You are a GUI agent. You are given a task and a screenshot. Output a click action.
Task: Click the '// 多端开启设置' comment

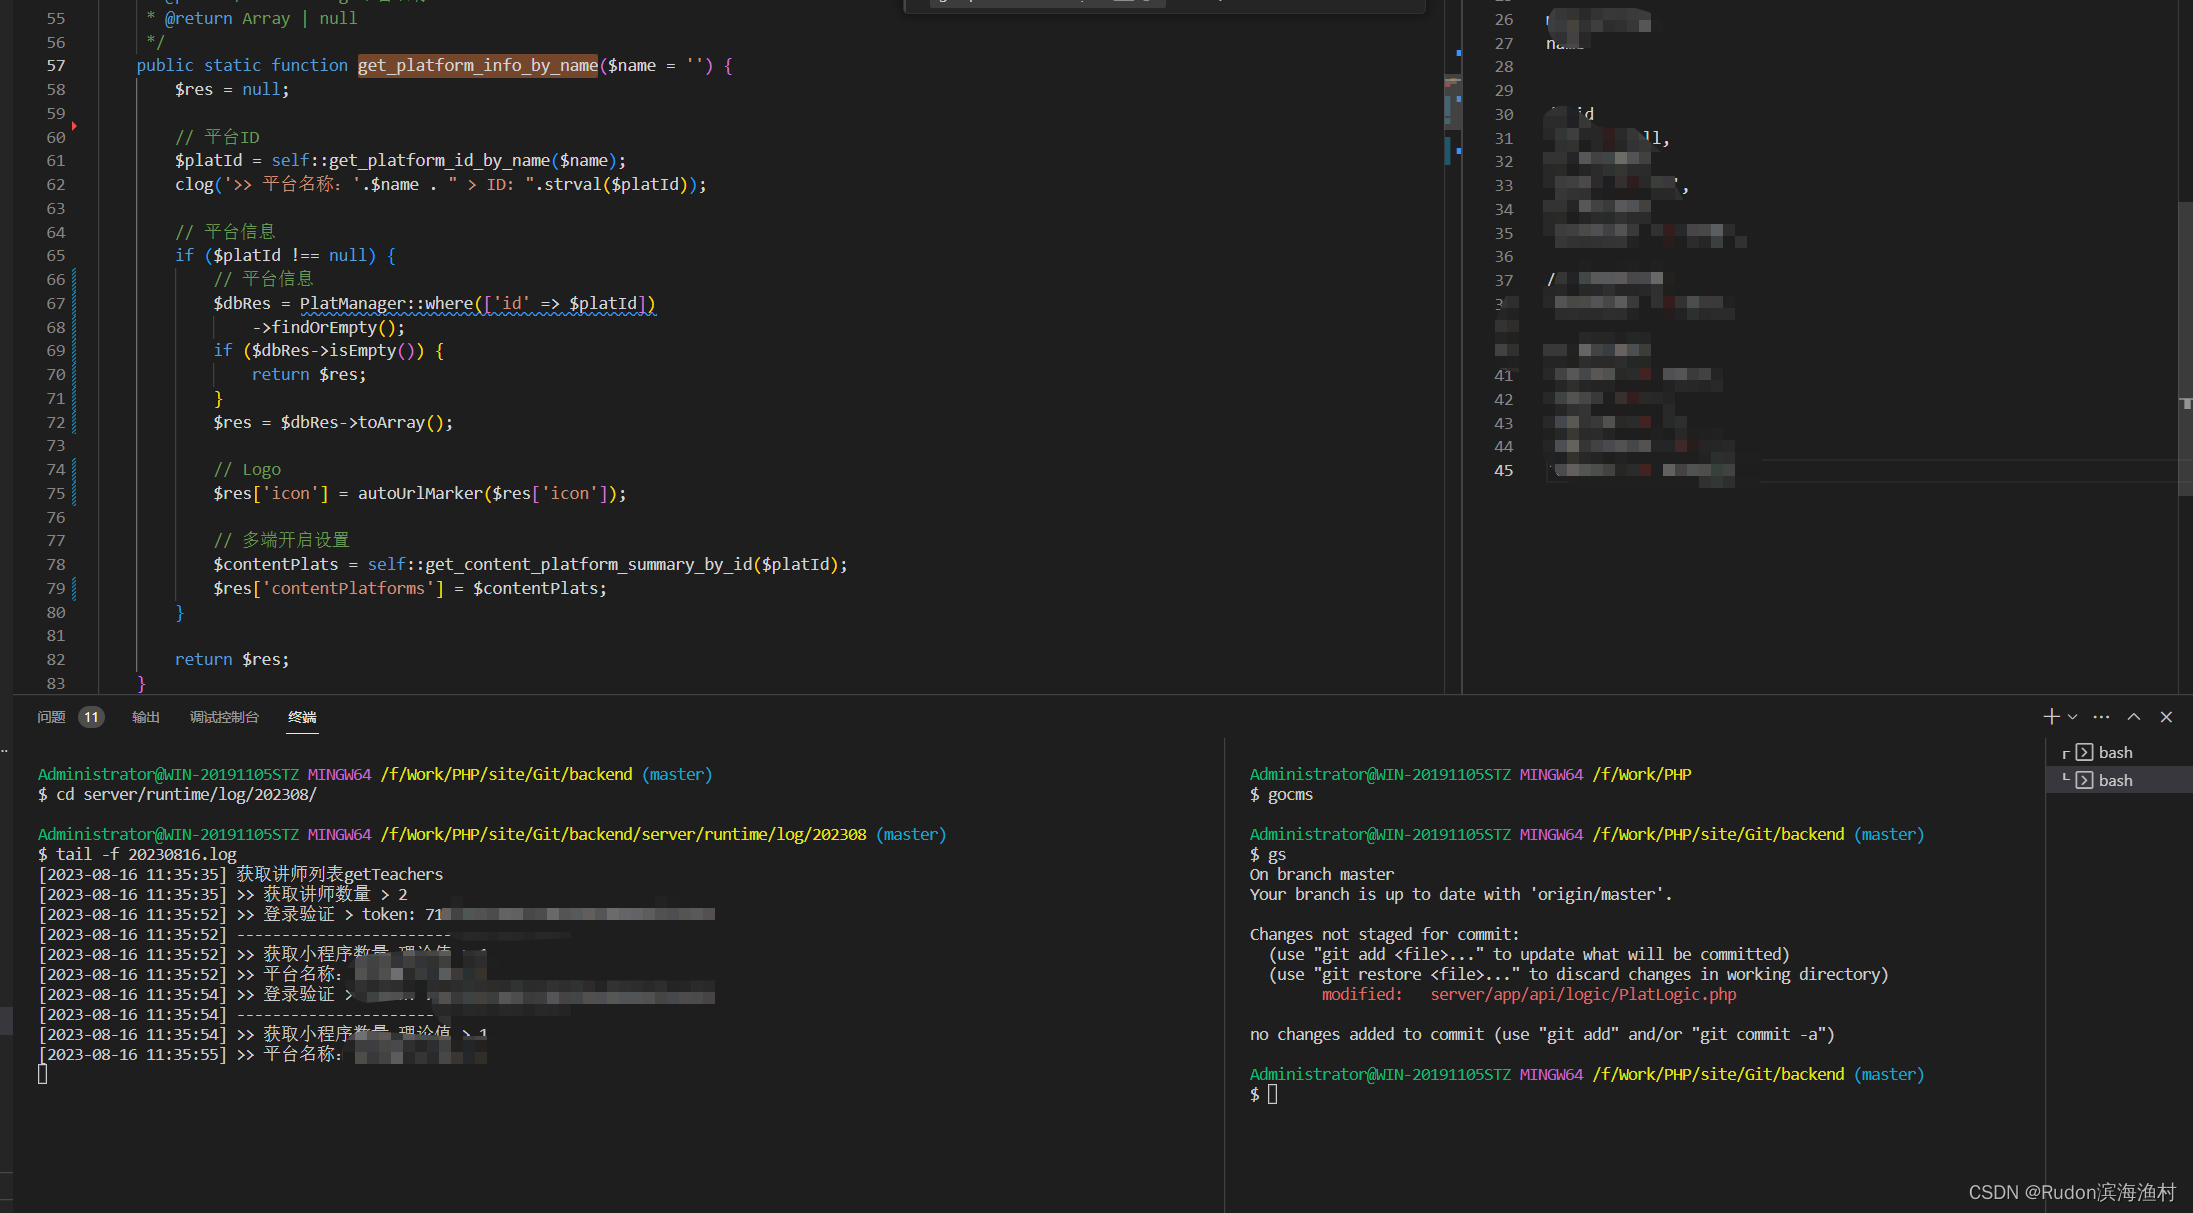point(281,540)
